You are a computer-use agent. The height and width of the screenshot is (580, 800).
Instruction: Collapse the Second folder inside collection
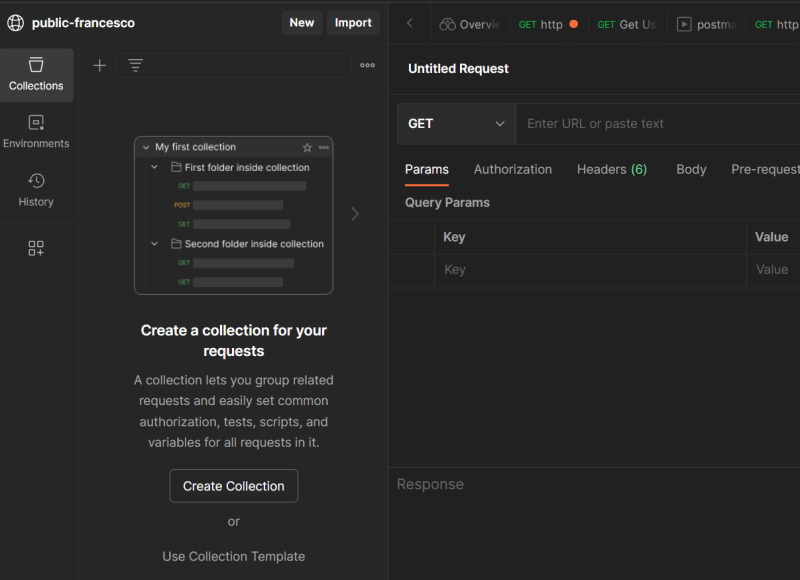[x=155, y=244]
